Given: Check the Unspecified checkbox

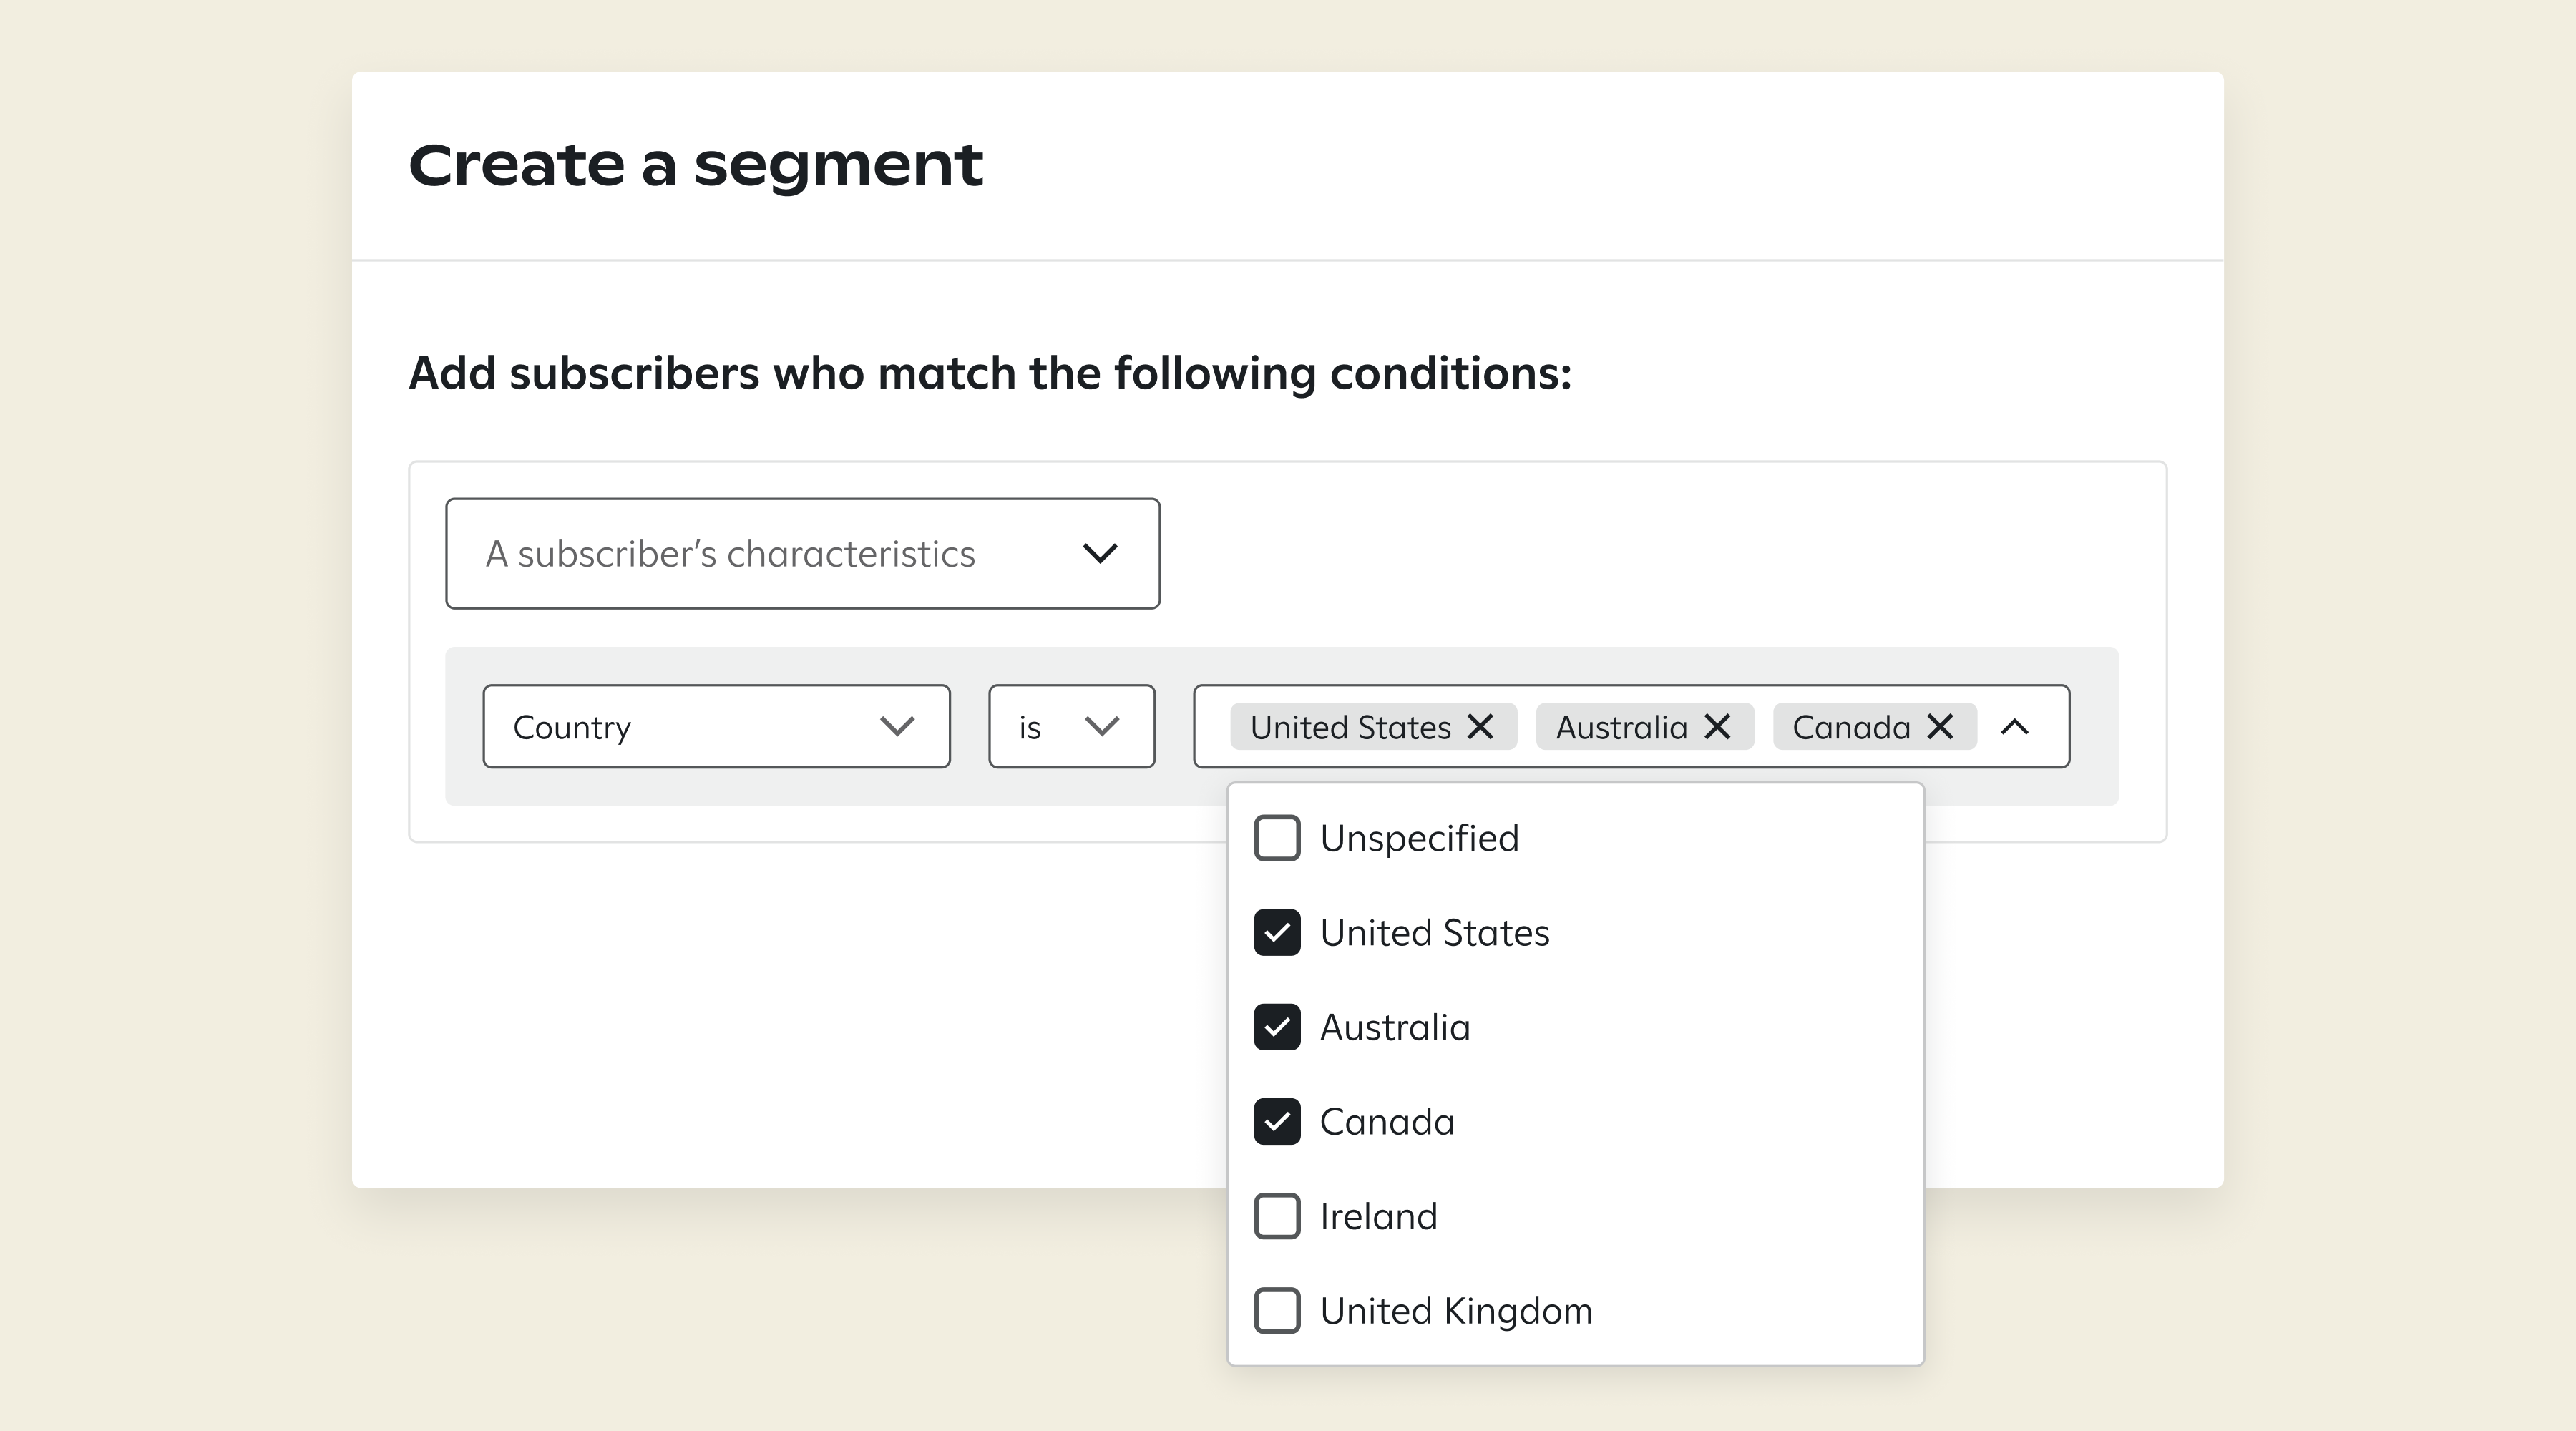Looking at the screenshot, I should tap(1277, 838).
